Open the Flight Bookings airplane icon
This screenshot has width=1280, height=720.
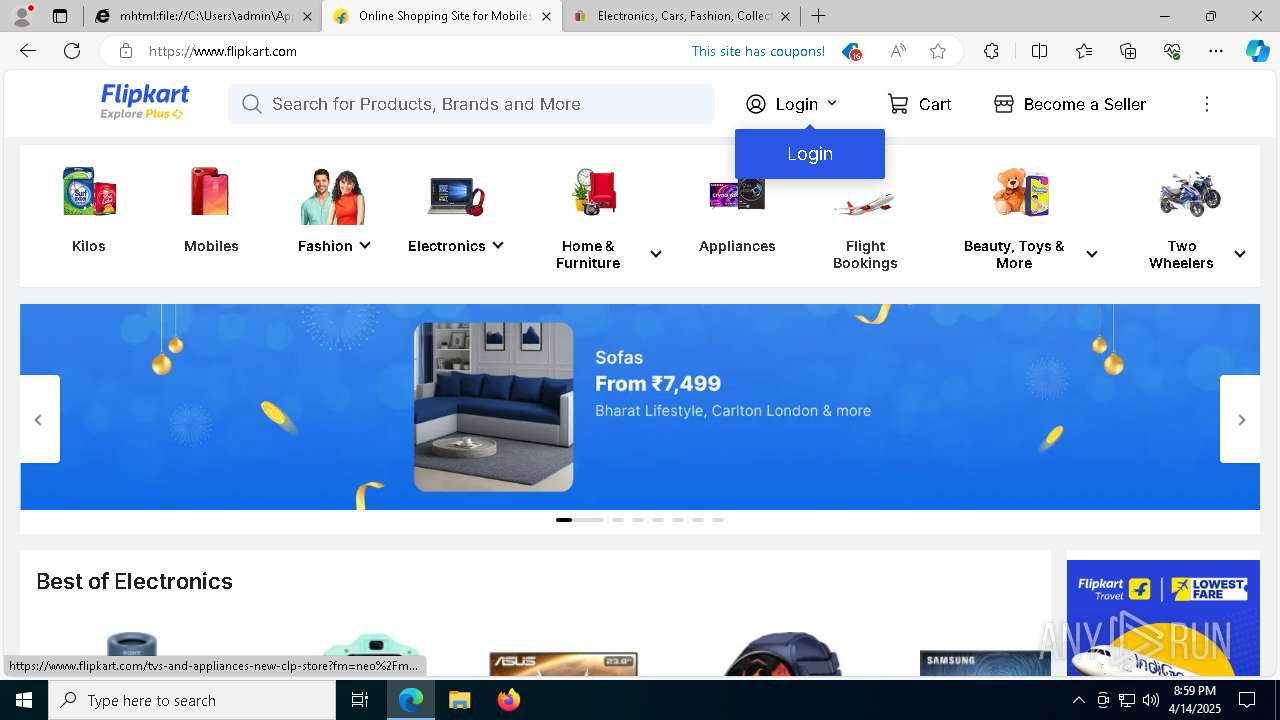coord(864,204)
